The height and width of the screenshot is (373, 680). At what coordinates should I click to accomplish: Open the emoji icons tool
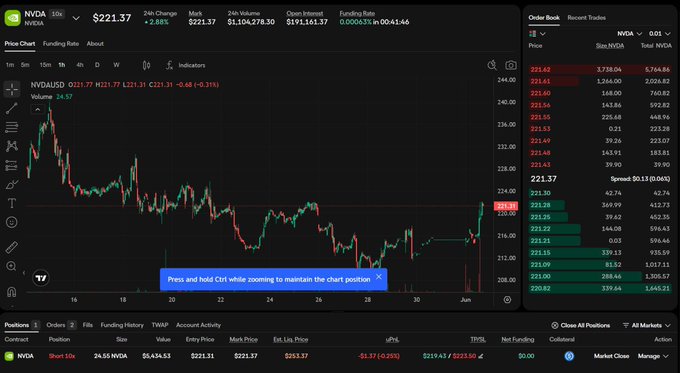tap(12, 222)
